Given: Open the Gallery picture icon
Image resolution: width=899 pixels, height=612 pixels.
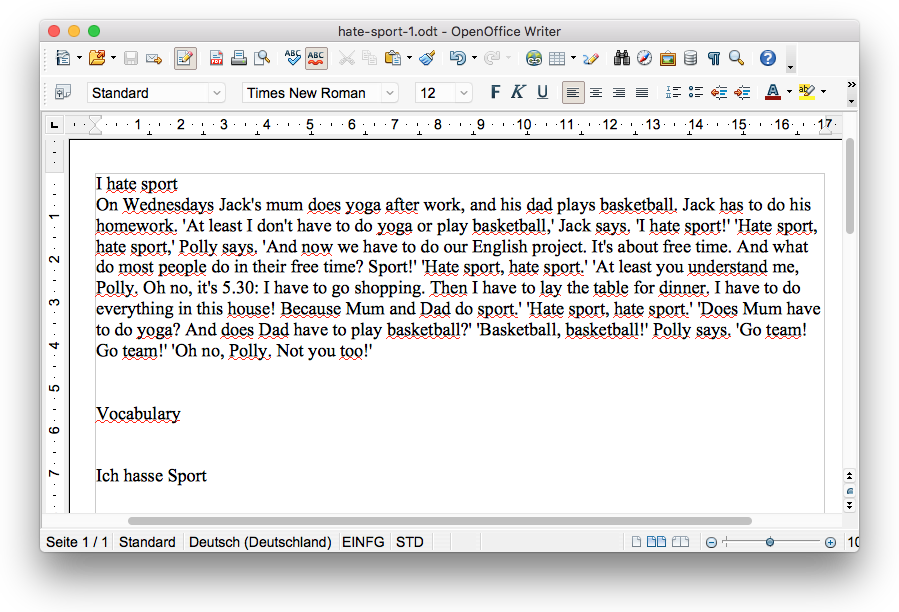Looking at the screenshot, I should [667, 58].
